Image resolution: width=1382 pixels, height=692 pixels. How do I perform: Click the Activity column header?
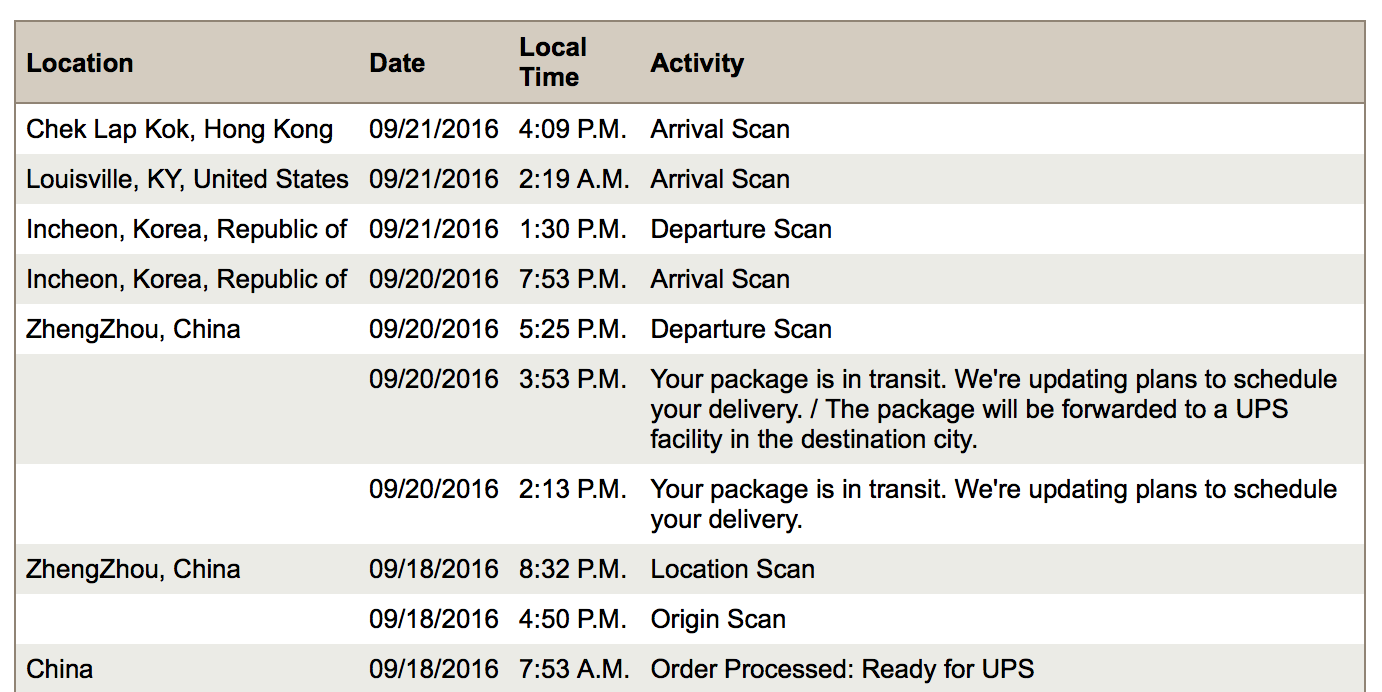(x=697, y=63)
